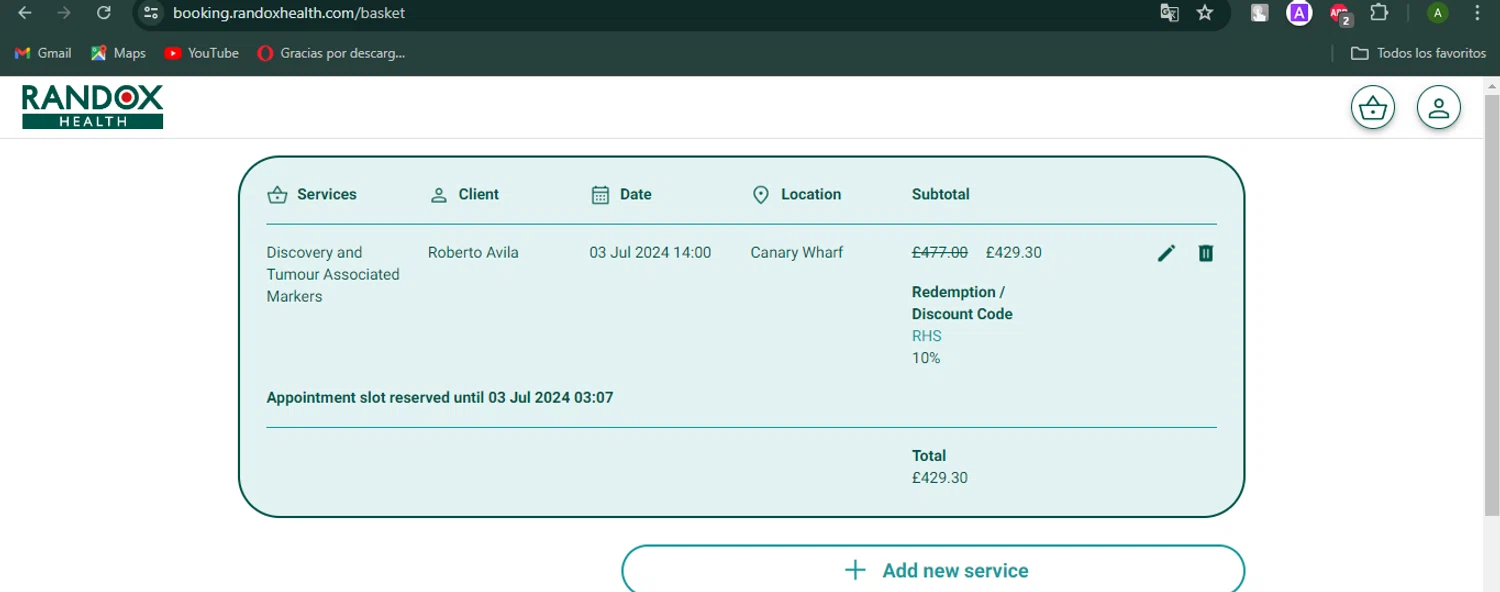The width and height of the screenshot is (1500, 592).
Task: Click the Add new service button
Action: coord(933,569)
